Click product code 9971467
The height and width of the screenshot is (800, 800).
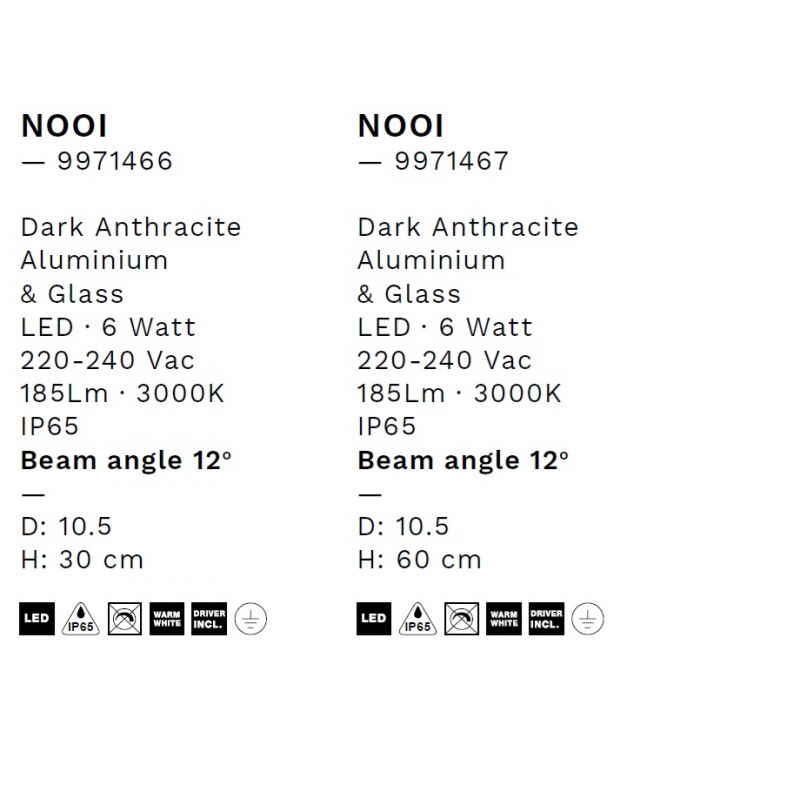coord(452,161)
